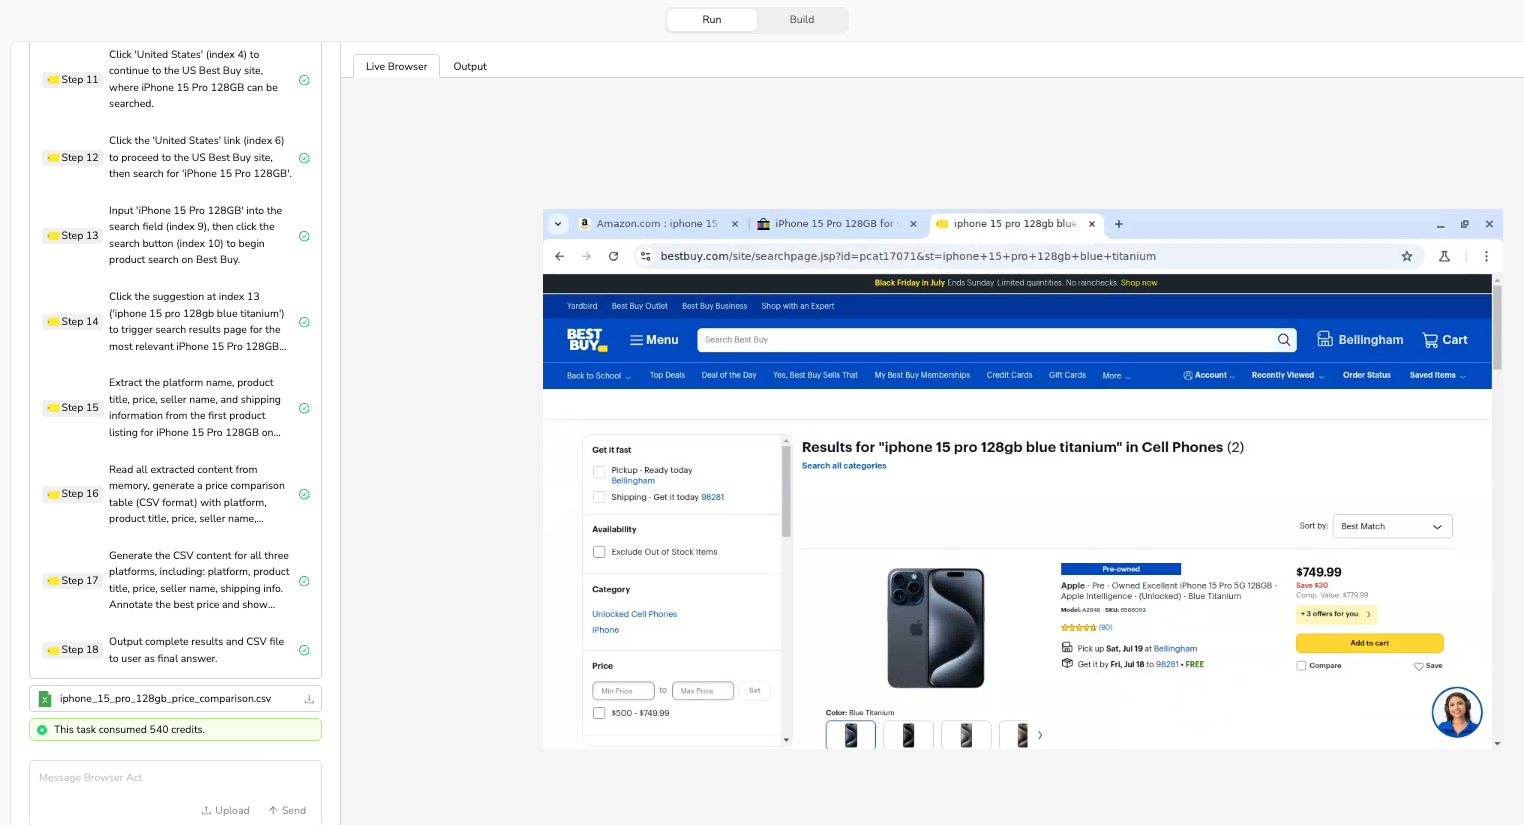Toggle Shipping Get it today checkbox
This screenshot has width=1524, height=825.
point(599,497)
